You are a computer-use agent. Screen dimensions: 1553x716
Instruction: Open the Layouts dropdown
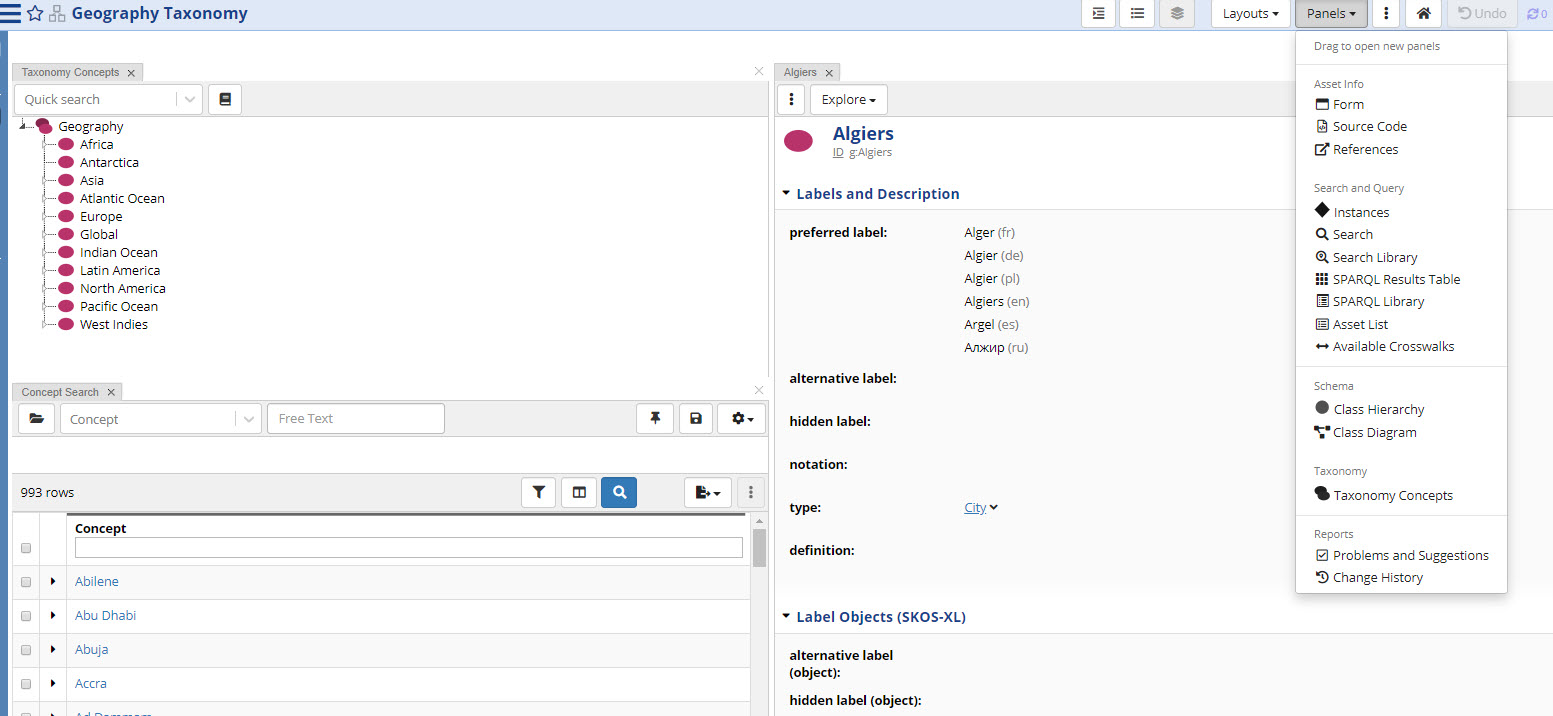(1250, 14)
